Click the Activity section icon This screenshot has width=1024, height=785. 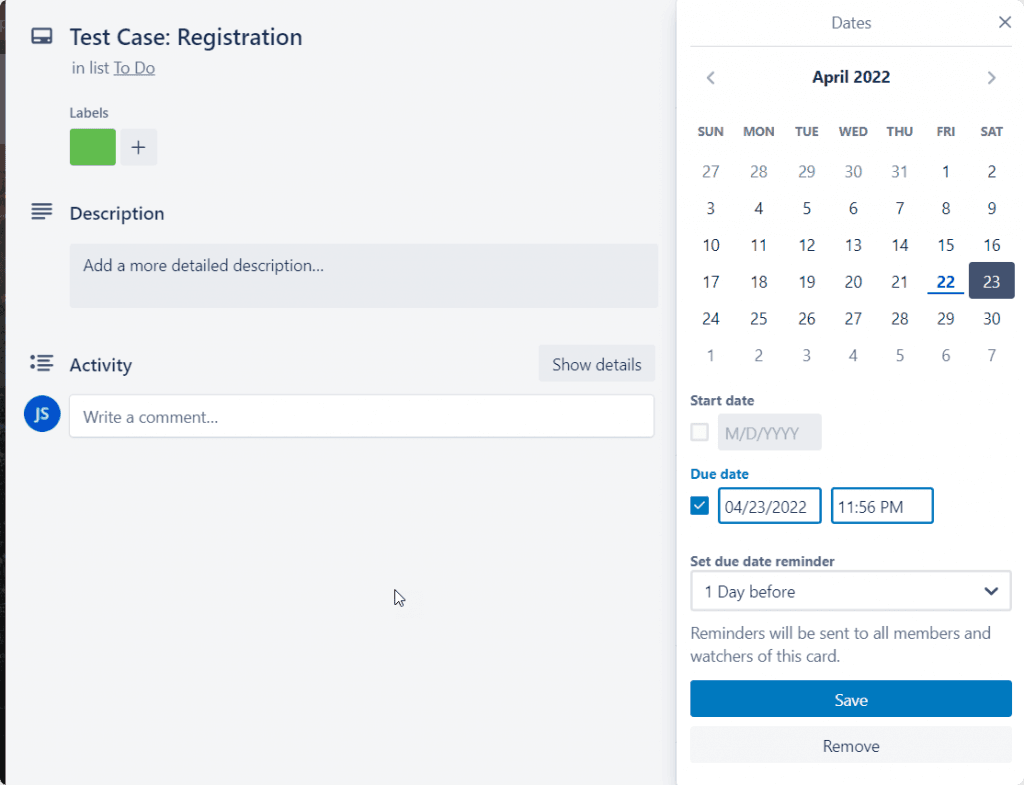tap(41, 364)
